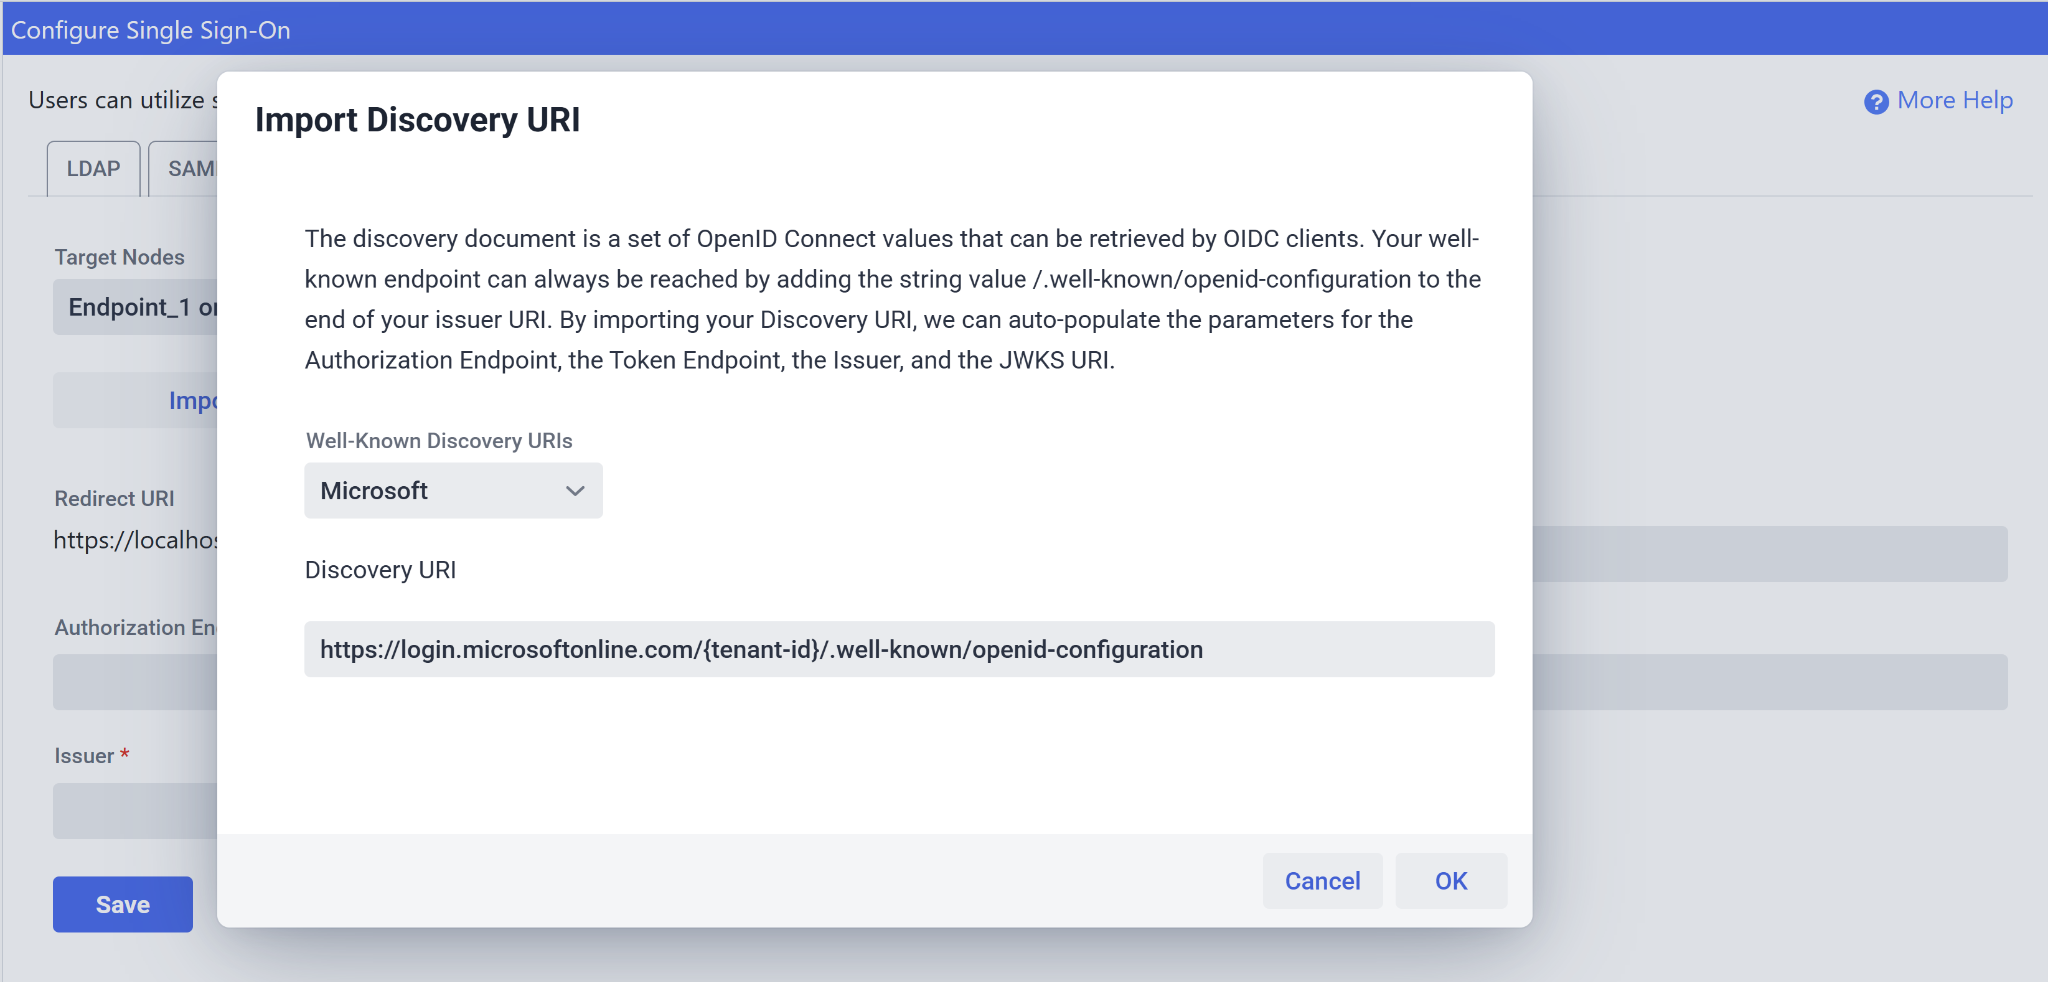Click the blue Save button
The image size is (2048, 982).
pyautogui.click(x=123, y=904)
